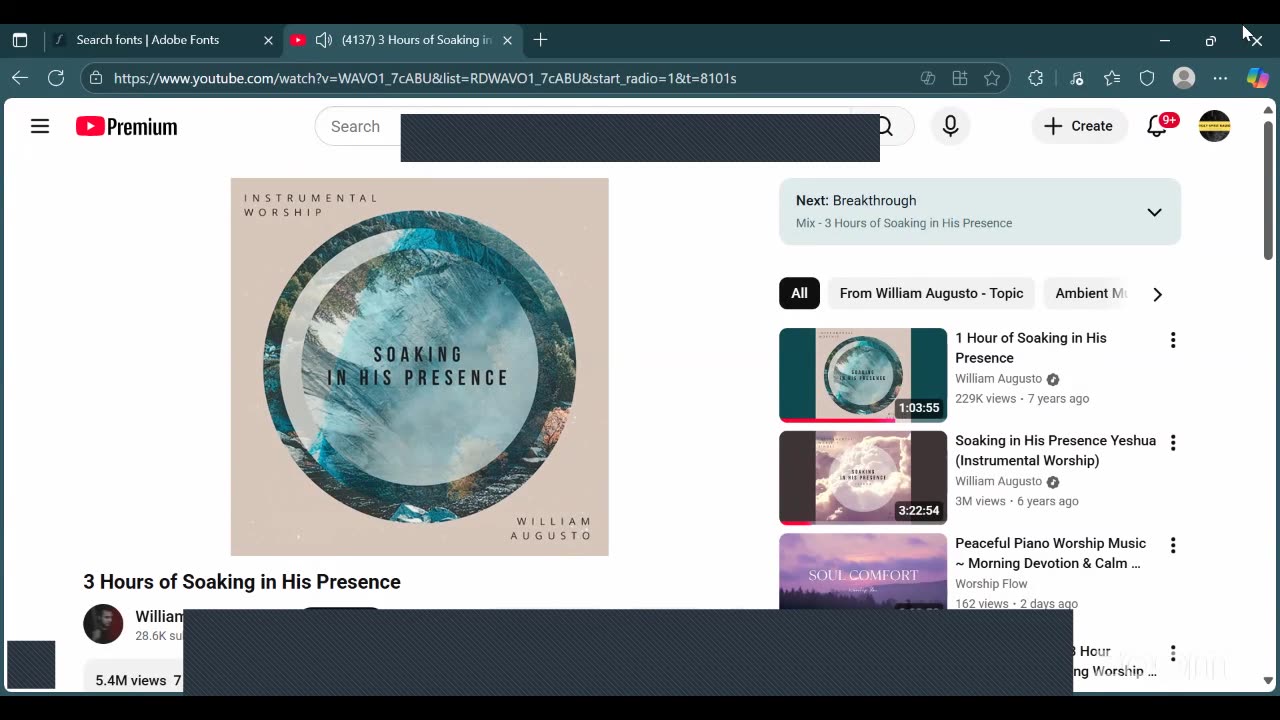Click the browser address bar URL
The width and height of the screenshot is (1280, 720).
[x=425, y=78]
